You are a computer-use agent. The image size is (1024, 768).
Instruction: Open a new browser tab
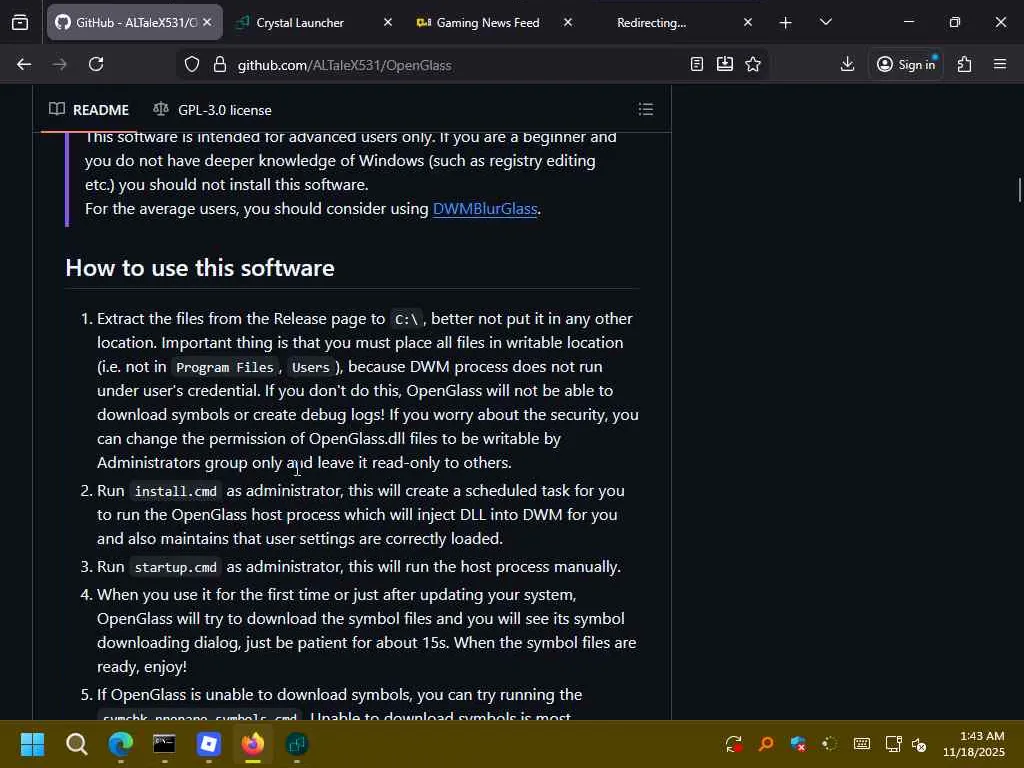pyautogui.click(x=786, y=22)
